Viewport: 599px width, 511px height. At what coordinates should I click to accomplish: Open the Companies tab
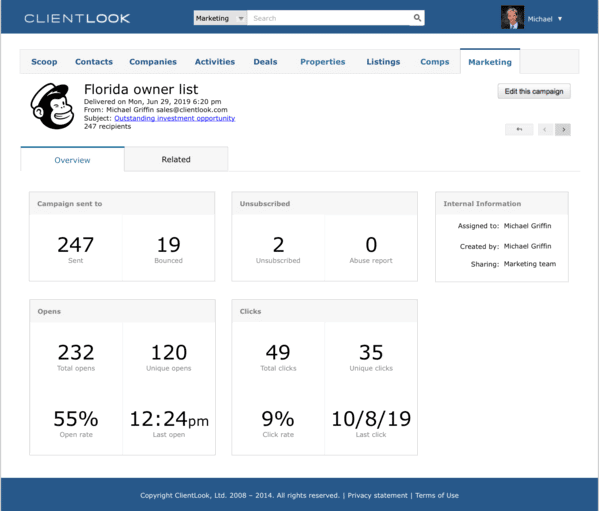click(153, 62)
